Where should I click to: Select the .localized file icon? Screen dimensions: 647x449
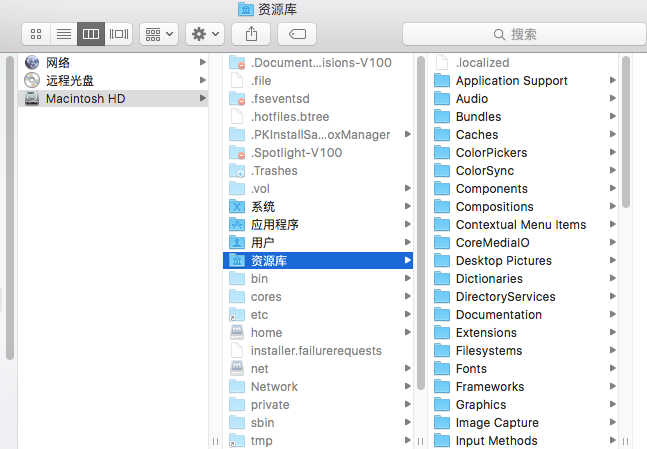coord(442,62)
